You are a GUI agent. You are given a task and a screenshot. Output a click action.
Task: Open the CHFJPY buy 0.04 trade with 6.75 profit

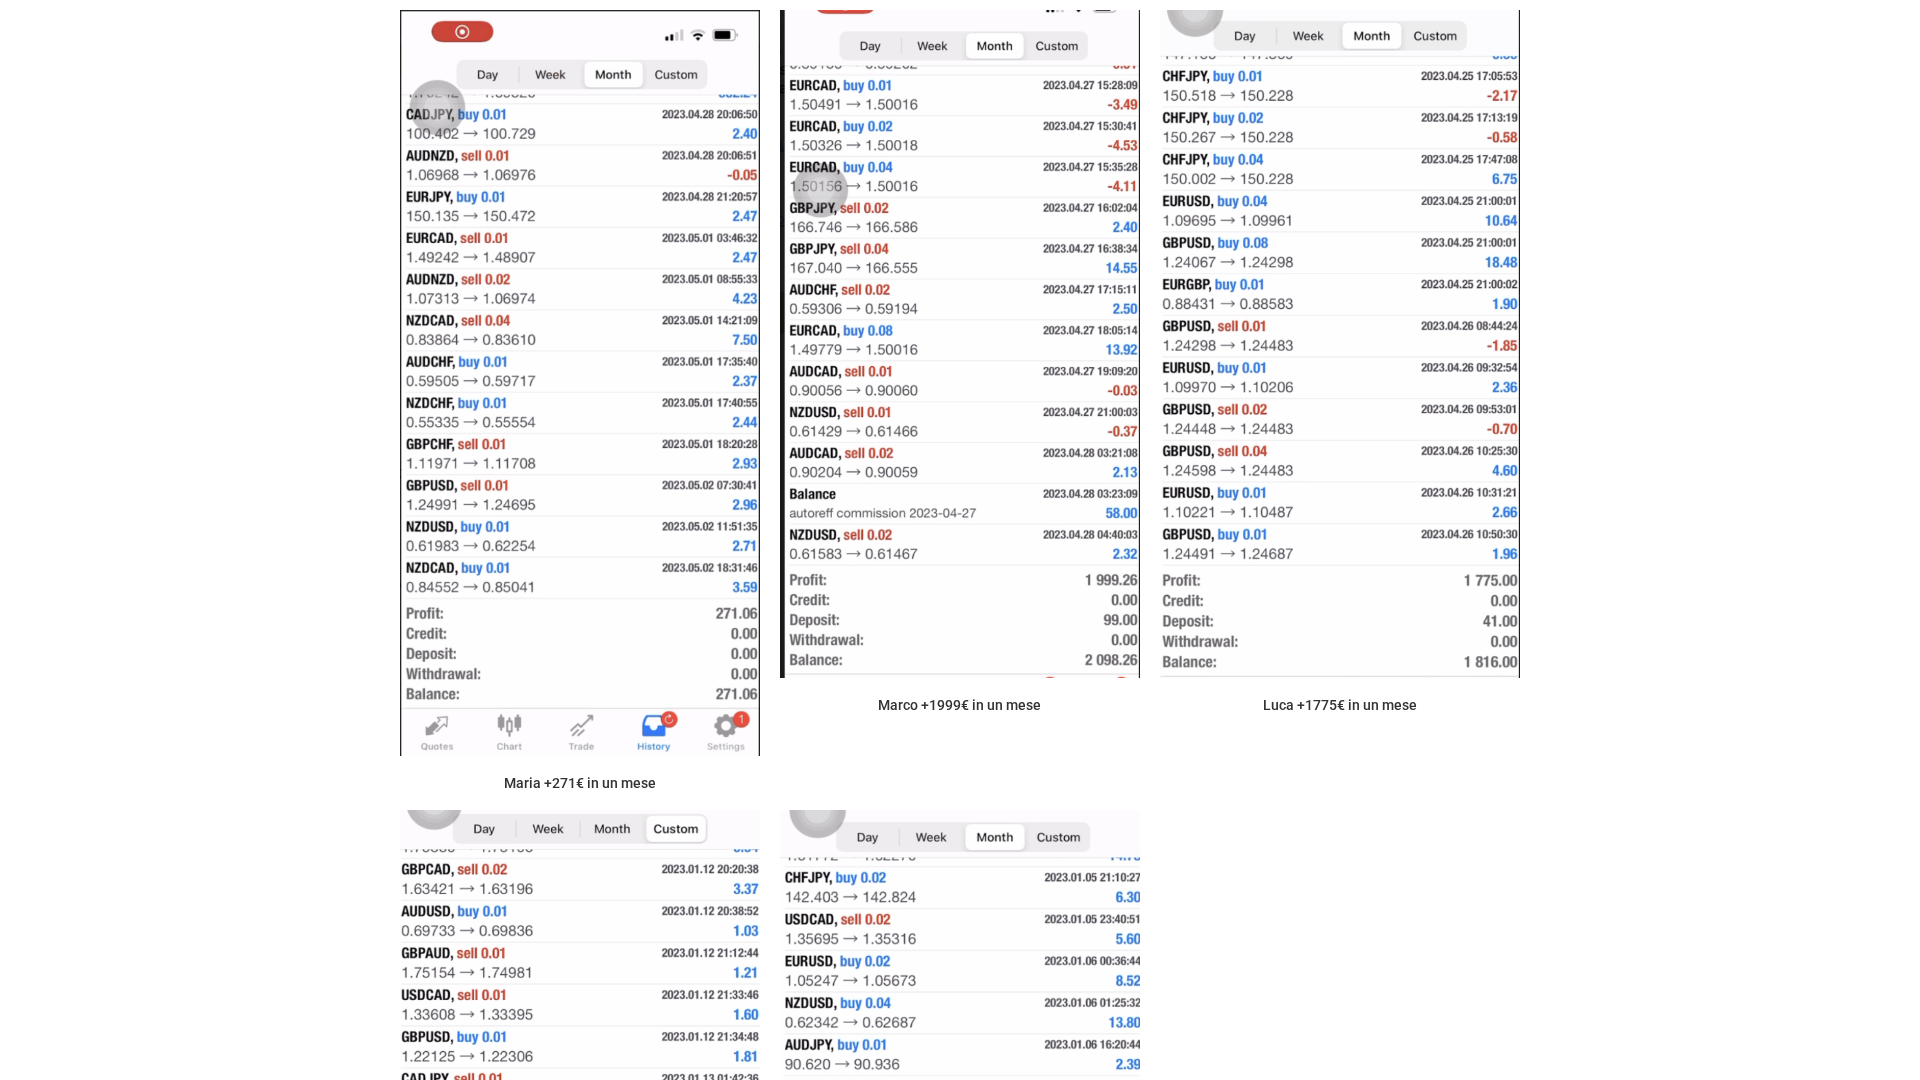pos(1340,169)
